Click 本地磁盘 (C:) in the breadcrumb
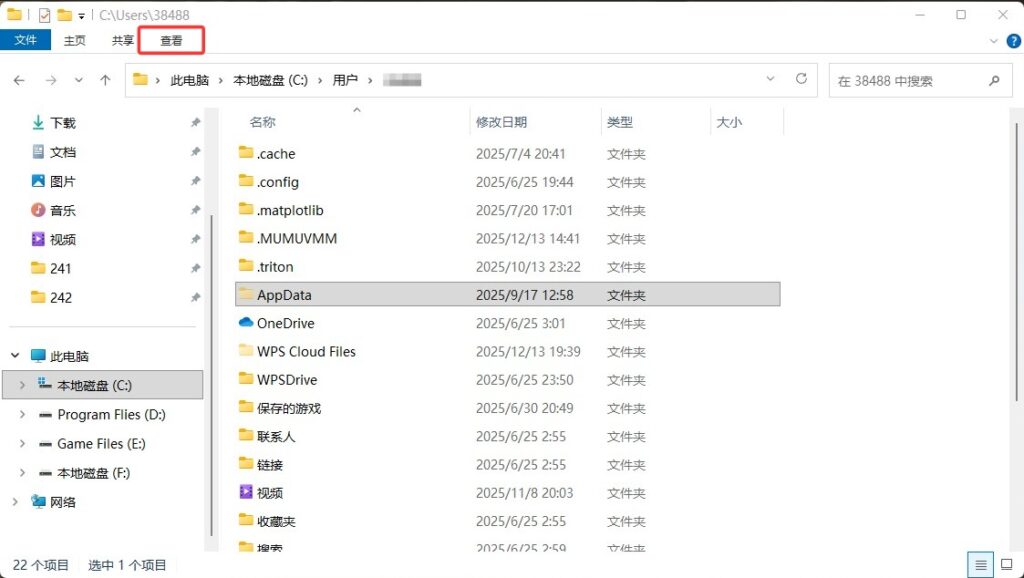The width and height of the screenshot is (1024, 578). point(270,80)
